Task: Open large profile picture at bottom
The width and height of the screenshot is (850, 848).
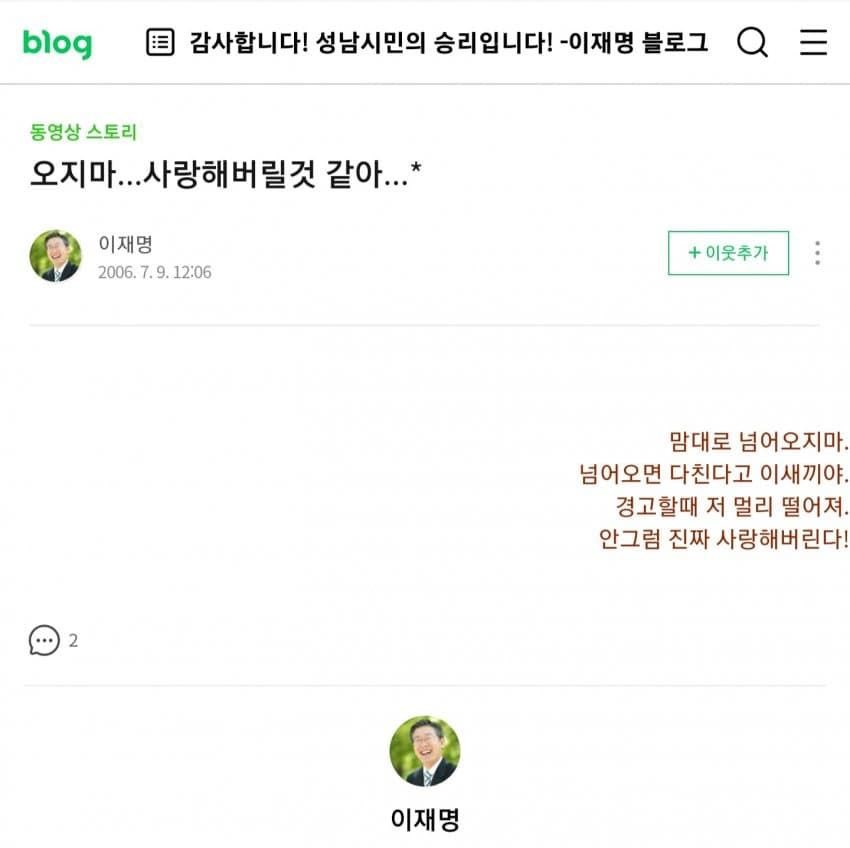Action: pos(424,751)
